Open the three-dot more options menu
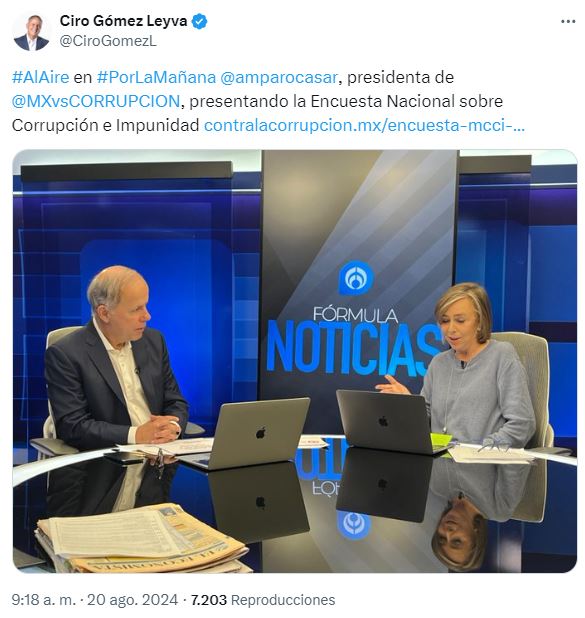The width and height of the screenshot is (585, 618). coord(568,21)
